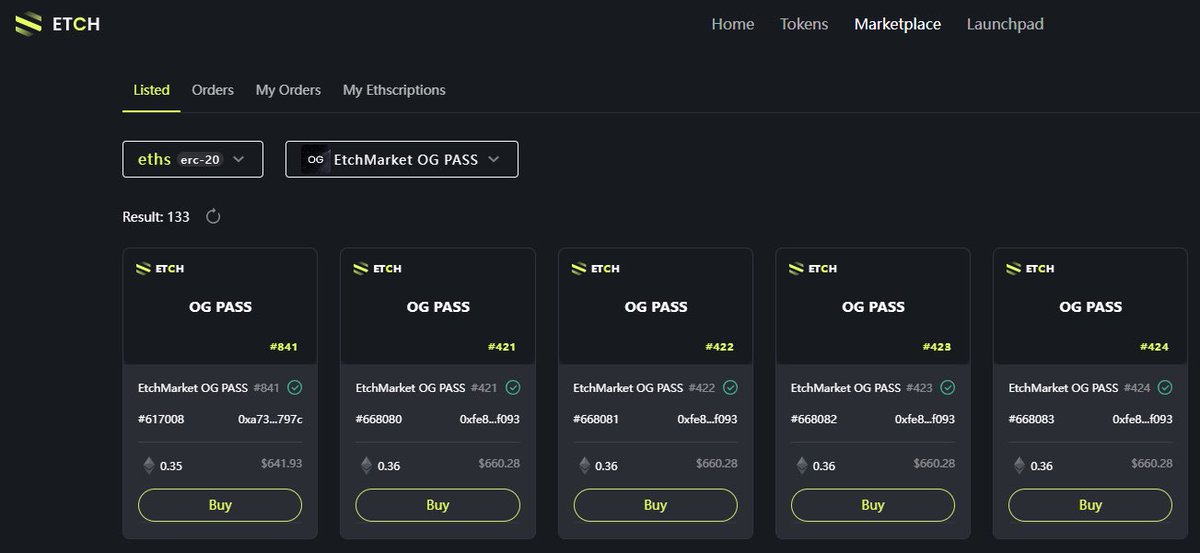1200x553 pixels.
Task: Click ethscription number #668083
Action: [x=1032, y=419]
